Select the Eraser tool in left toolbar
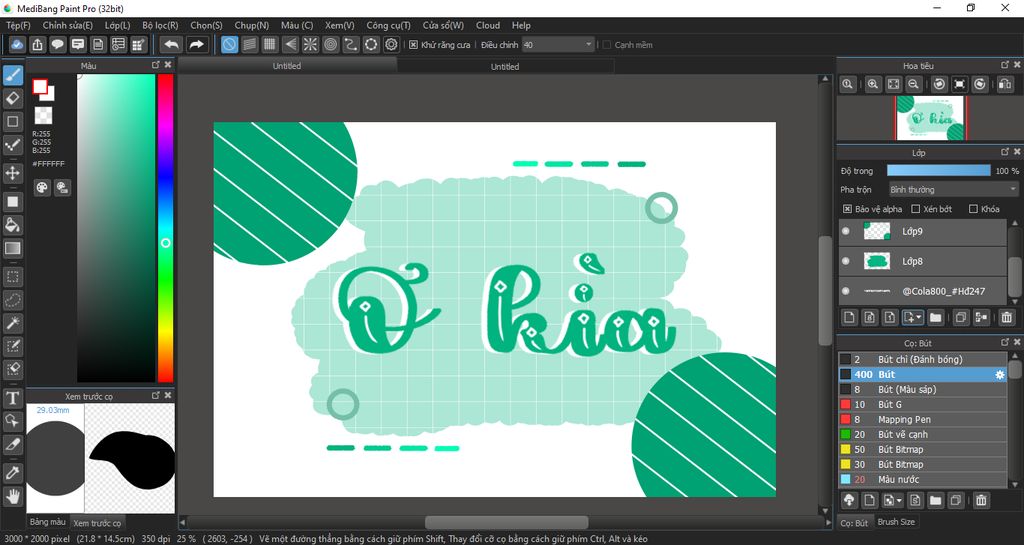 [x=13, y=98]
